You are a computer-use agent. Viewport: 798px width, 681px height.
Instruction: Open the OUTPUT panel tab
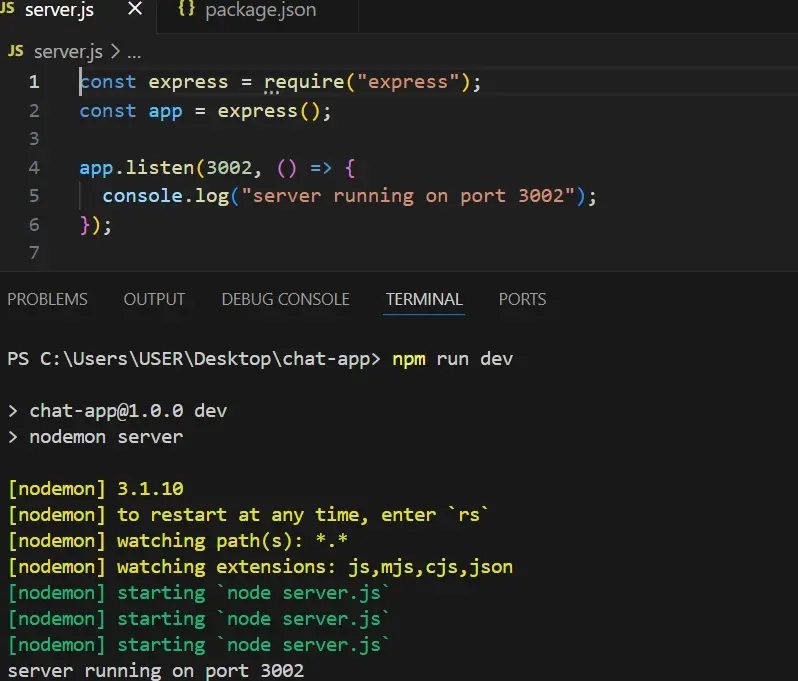click(x=154, y=299)
